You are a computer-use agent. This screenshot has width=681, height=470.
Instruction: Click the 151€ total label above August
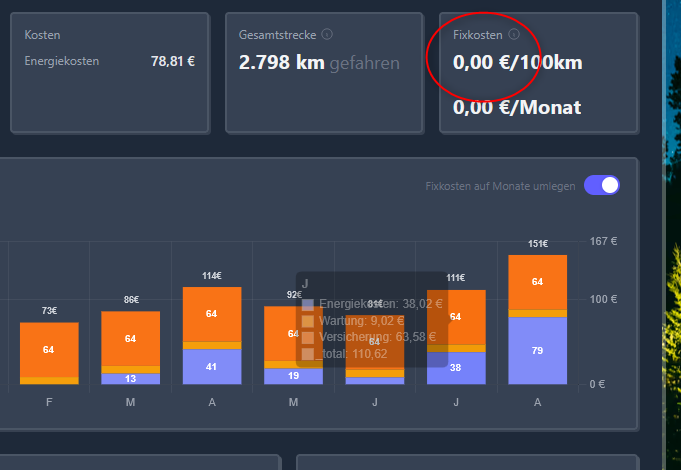[x=538, y=244]
